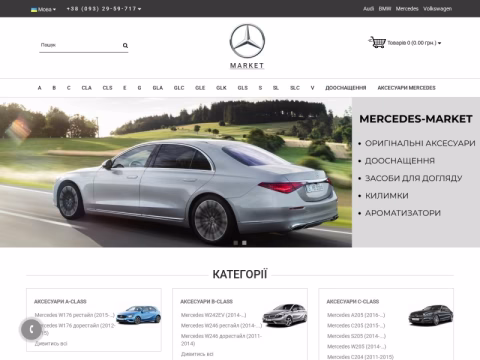Click the silver B-Class car thumbnail
The image size is (480, 360).
[285, 315]
